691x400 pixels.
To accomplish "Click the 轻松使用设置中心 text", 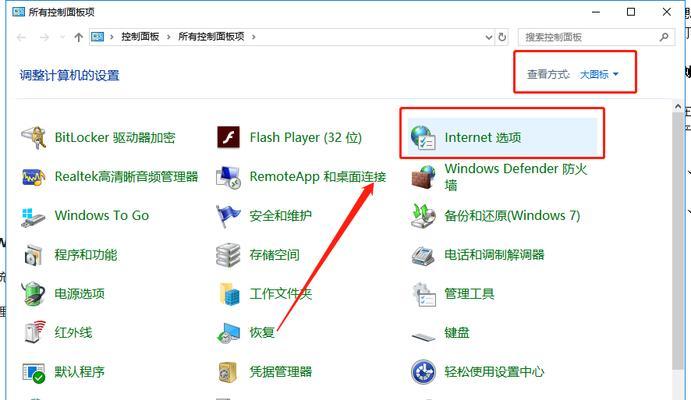I will click(x=494, y=372).
